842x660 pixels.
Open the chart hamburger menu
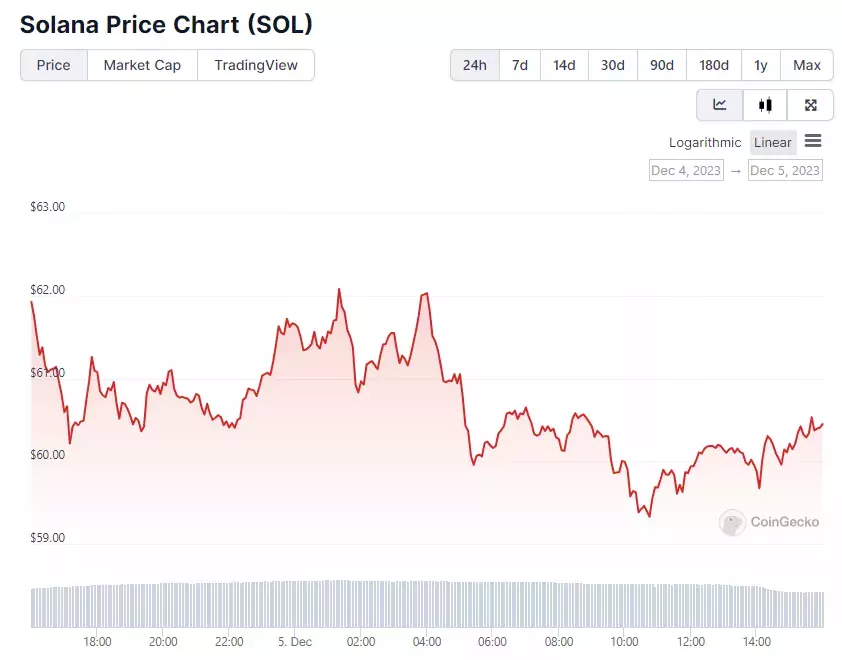click(813, 141)
